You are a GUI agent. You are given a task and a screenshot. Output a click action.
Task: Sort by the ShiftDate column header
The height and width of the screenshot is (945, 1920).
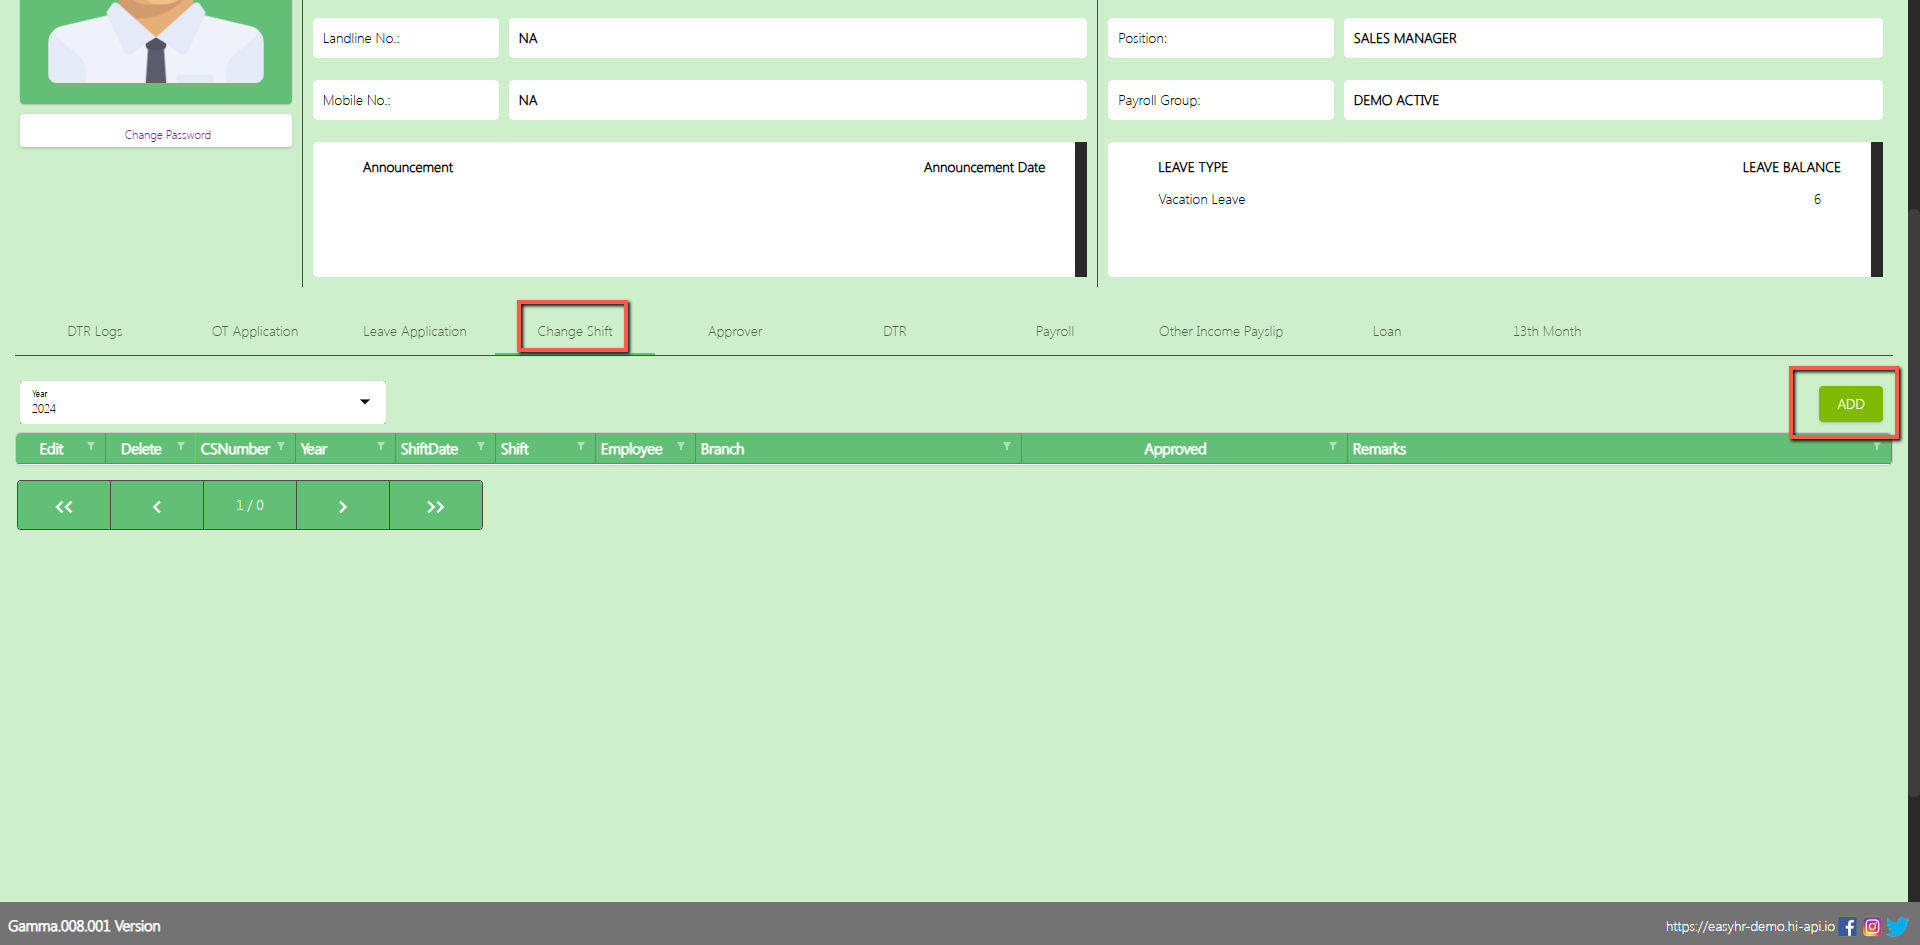coord(429,449)
